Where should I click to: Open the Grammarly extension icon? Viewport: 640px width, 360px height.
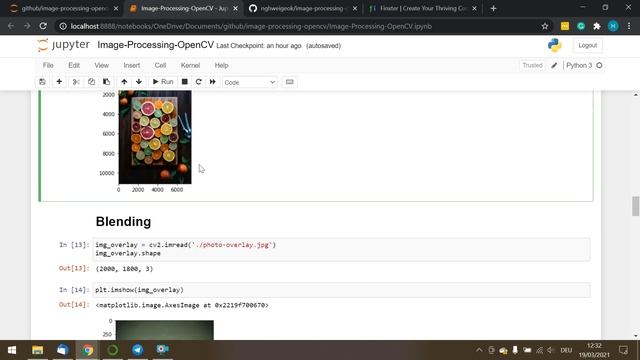(x=581, y=26)
